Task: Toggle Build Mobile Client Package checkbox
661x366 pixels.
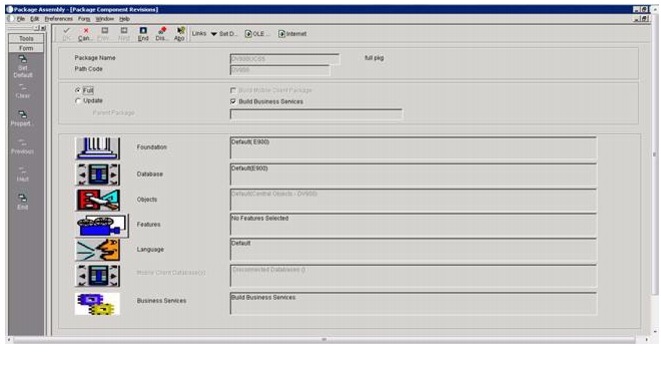Action: coord(233,90)
